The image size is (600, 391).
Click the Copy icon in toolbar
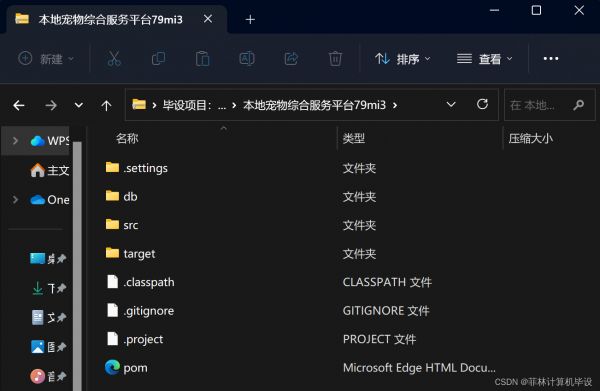pos(158,59)
